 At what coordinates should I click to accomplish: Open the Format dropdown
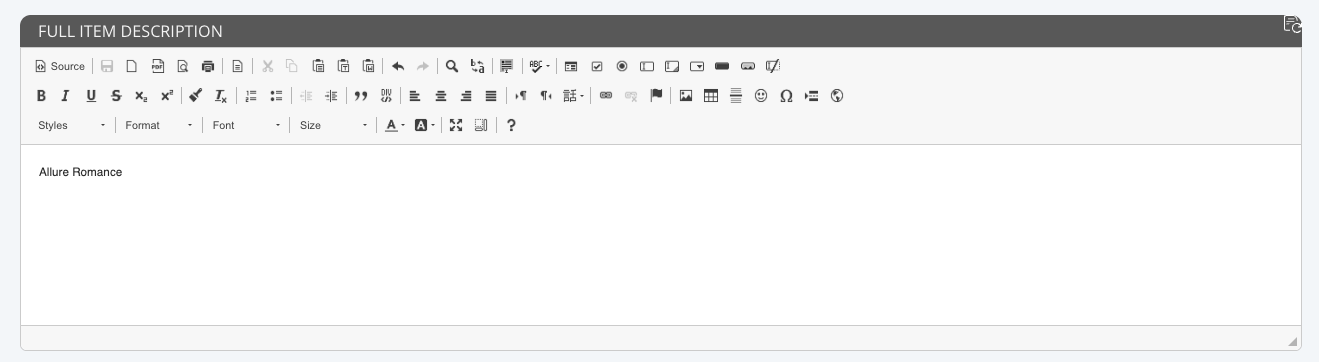[159, 126]
